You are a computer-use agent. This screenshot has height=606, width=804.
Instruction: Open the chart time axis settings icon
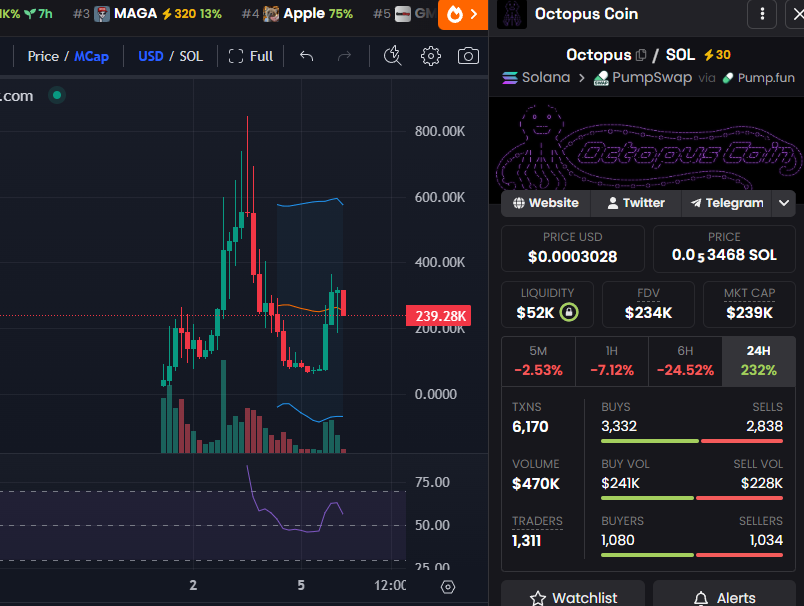click(448, 587)
